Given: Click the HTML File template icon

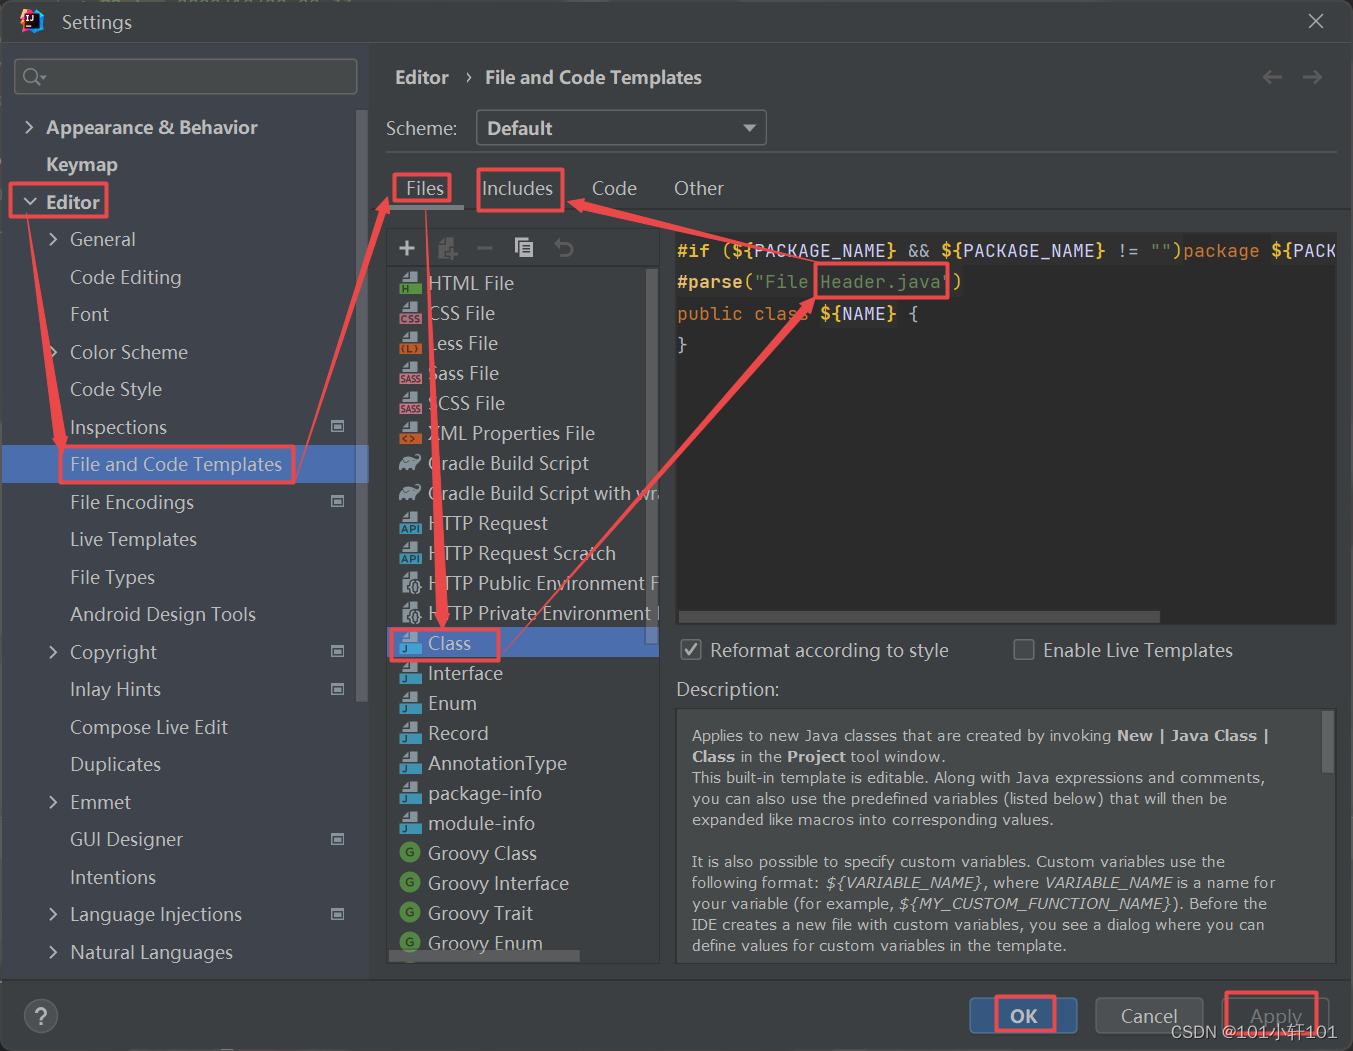Looking at the screenshot, I should pyautogui.click(x=410, y=283).
